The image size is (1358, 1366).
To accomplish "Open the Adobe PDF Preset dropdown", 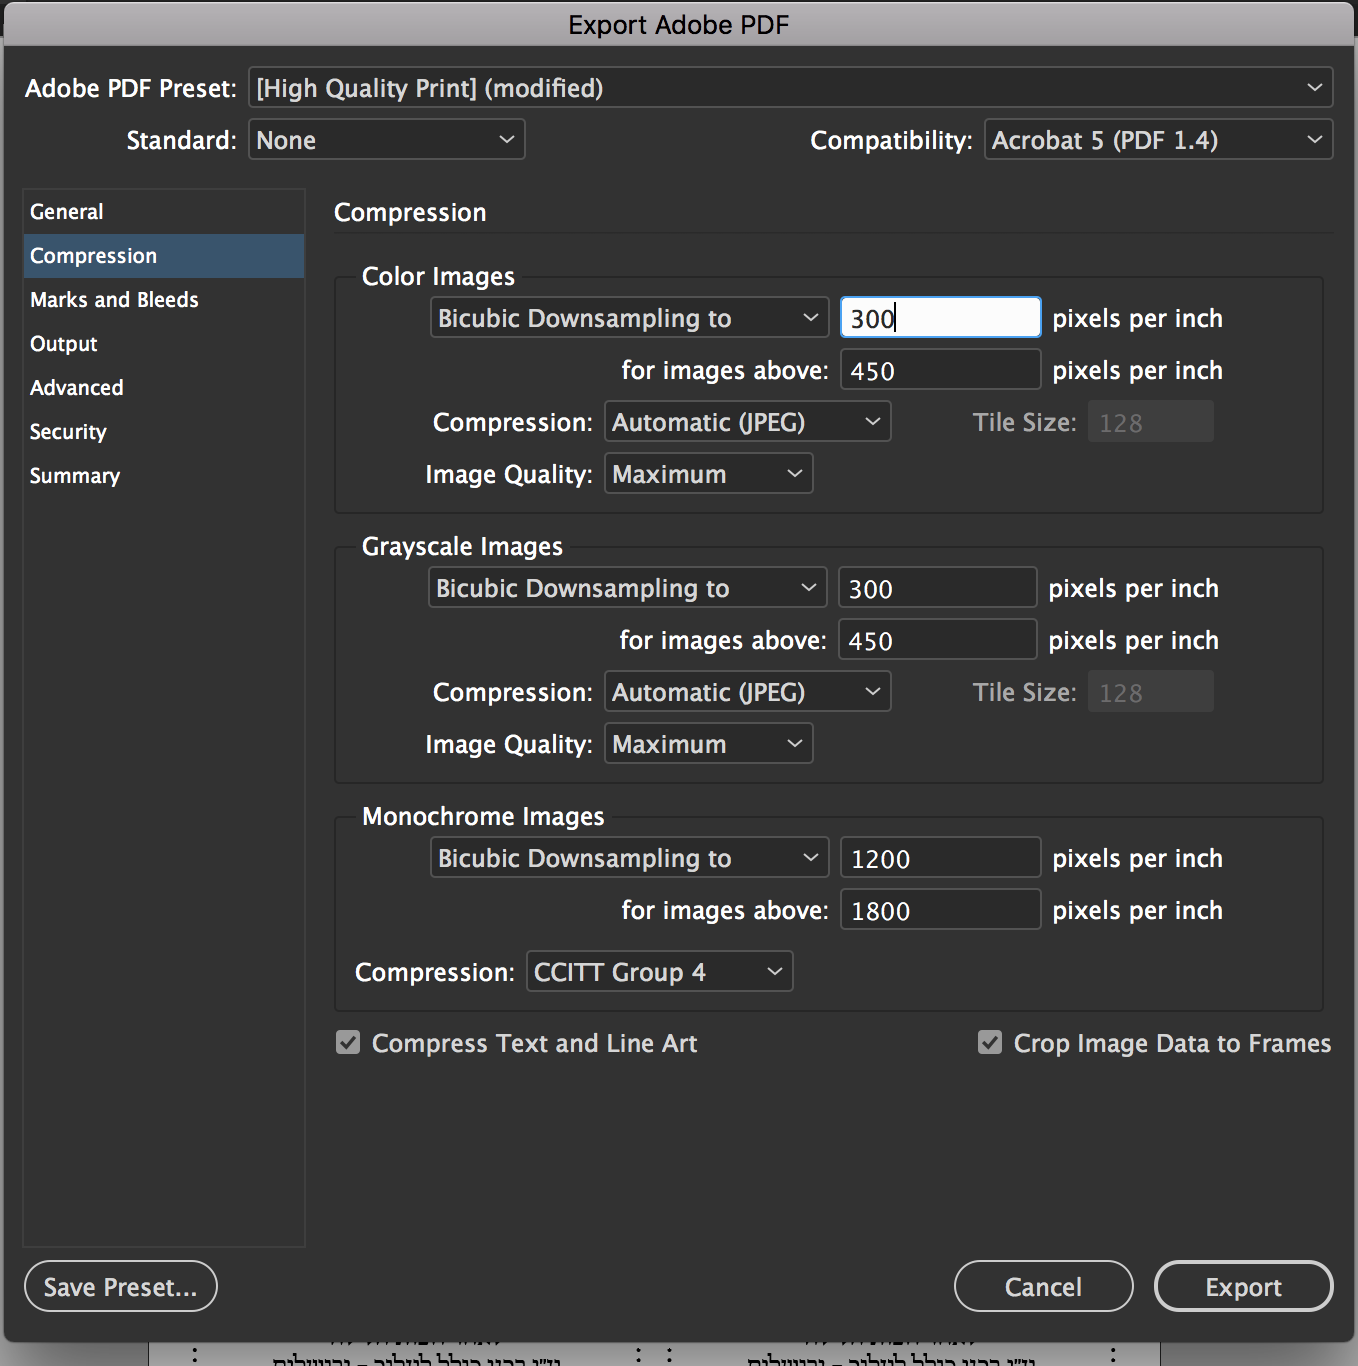I will pos(790,88).
